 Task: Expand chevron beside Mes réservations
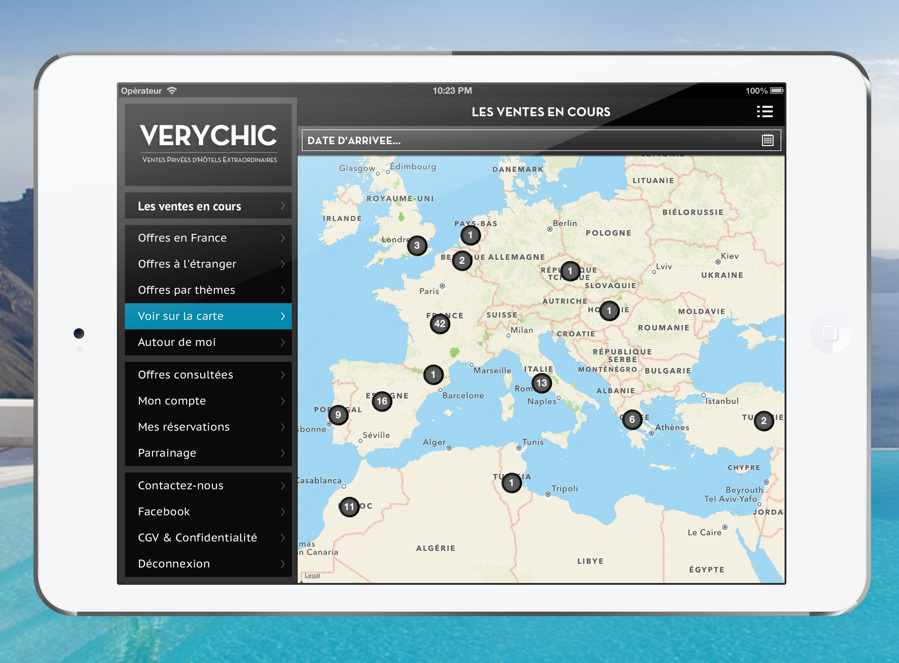[x=283, y=427]
